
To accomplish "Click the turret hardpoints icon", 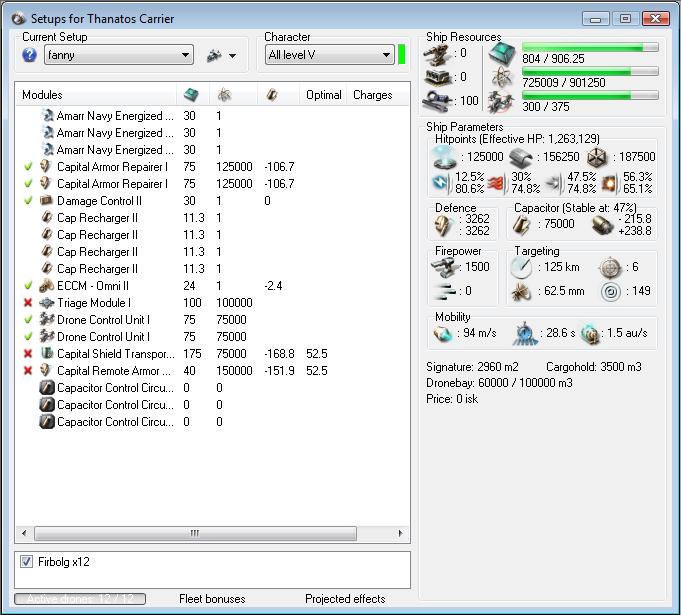I will 436,55.
